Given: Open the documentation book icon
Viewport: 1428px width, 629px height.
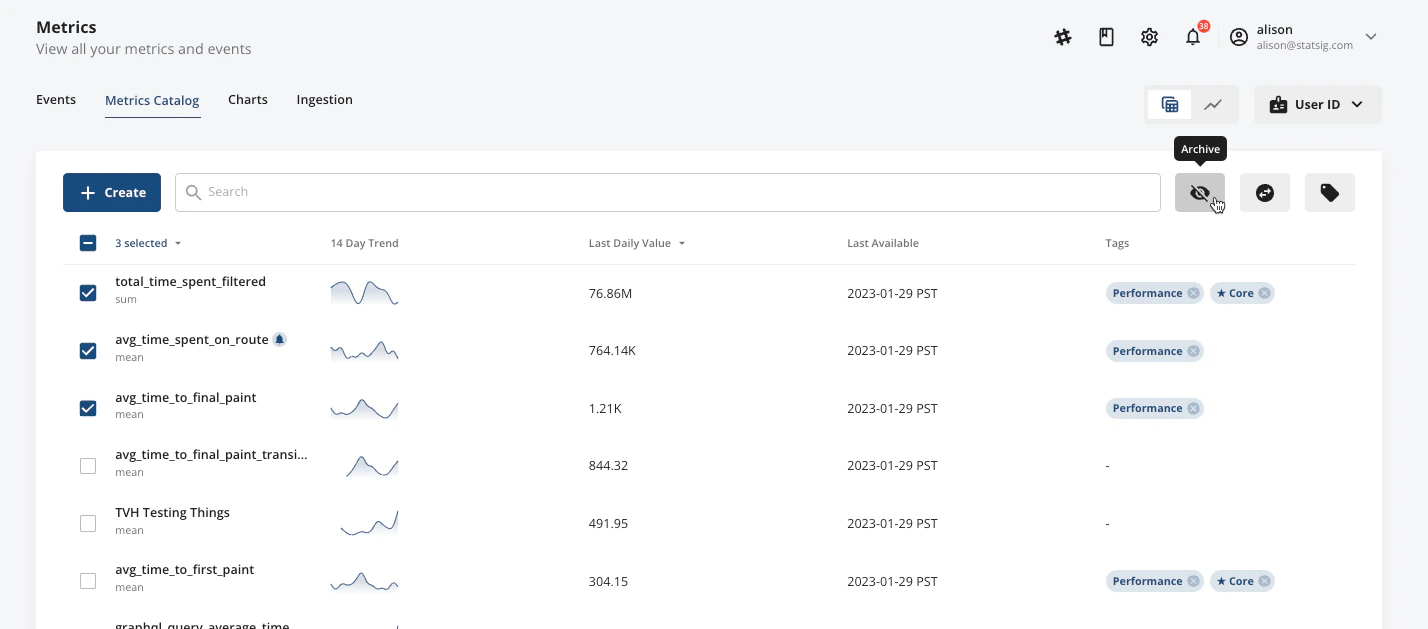Looking at the screenshot, I should 1106,37.
